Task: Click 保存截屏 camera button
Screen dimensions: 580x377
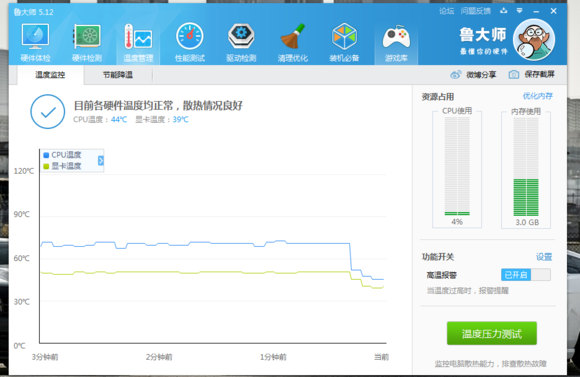Action: coord(532,74)
